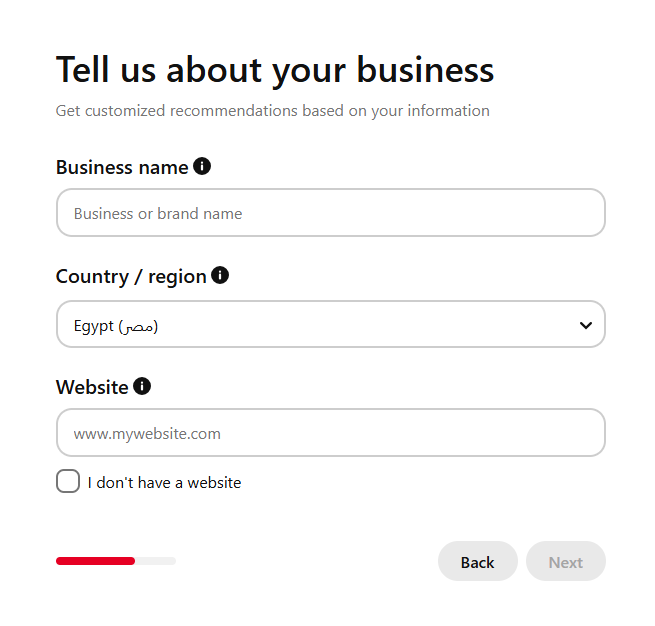
Task: Click the "Country / region" field label
Action: [131, 276]
